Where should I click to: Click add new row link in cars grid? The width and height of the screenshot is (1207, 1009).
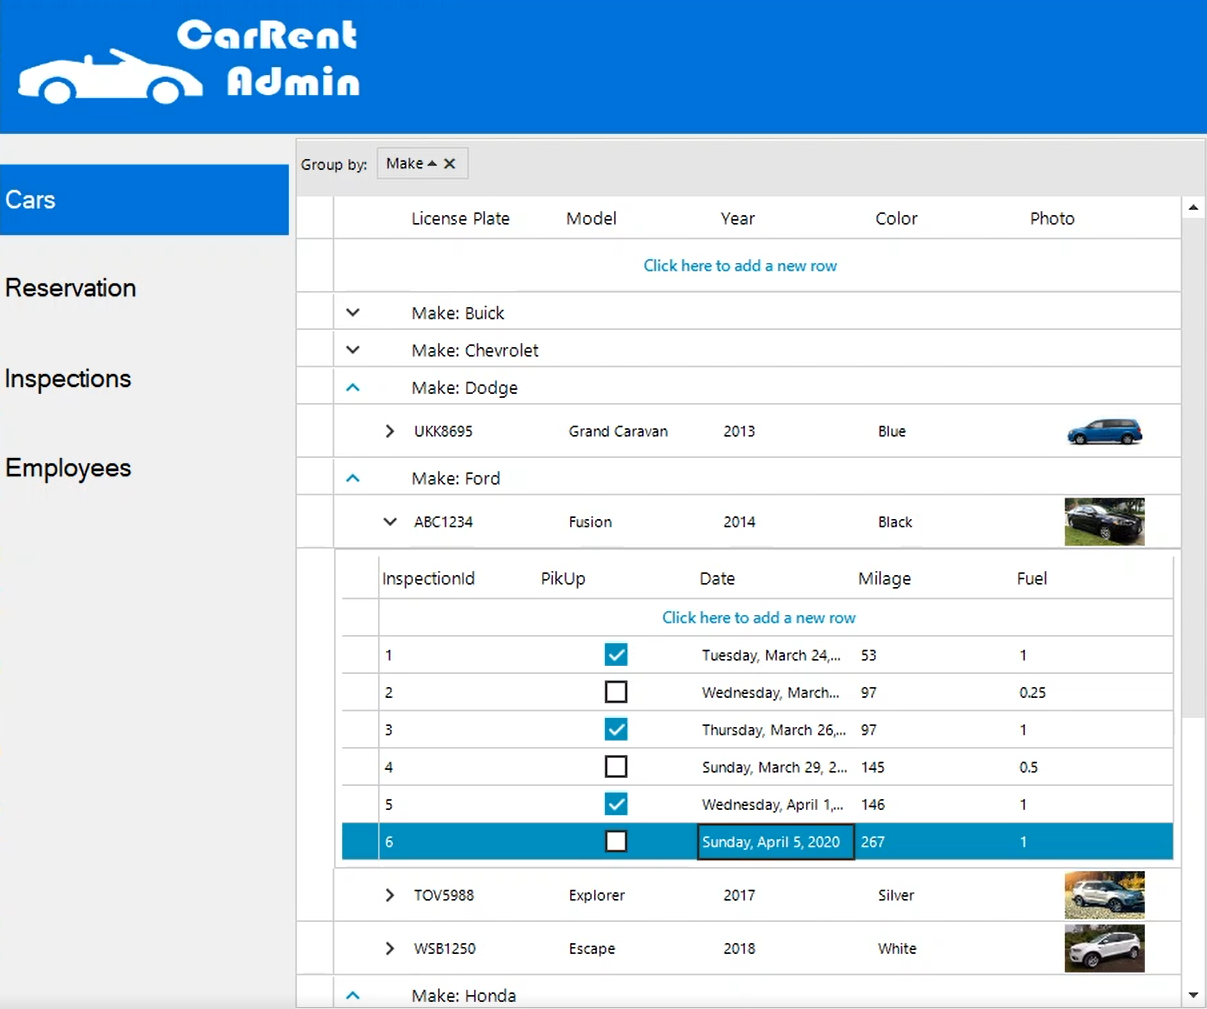740,266
